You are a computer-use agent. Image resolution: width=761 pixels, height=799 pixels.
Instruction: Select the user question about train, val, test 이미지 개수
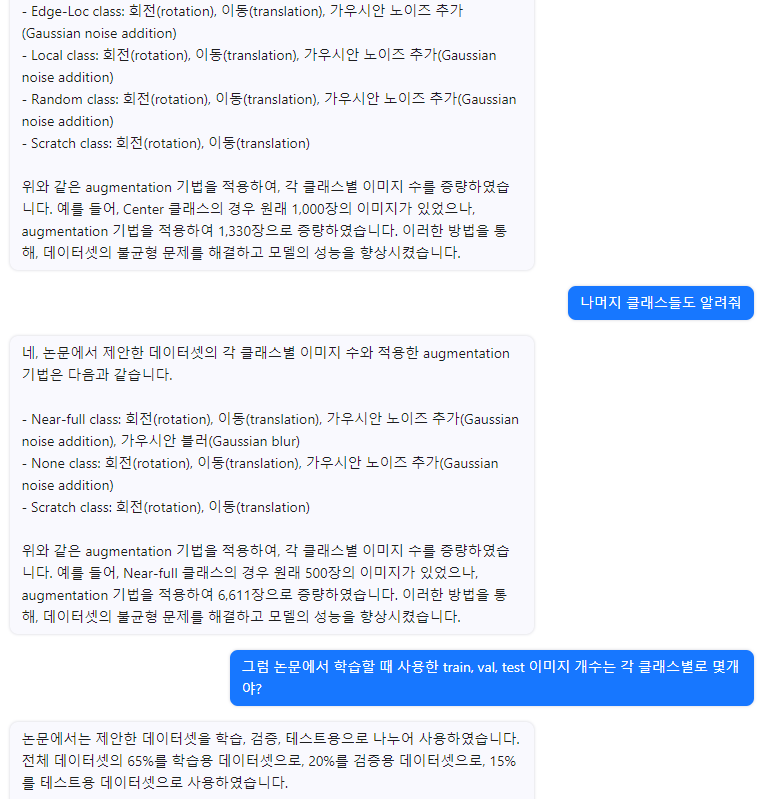point(491,678)
